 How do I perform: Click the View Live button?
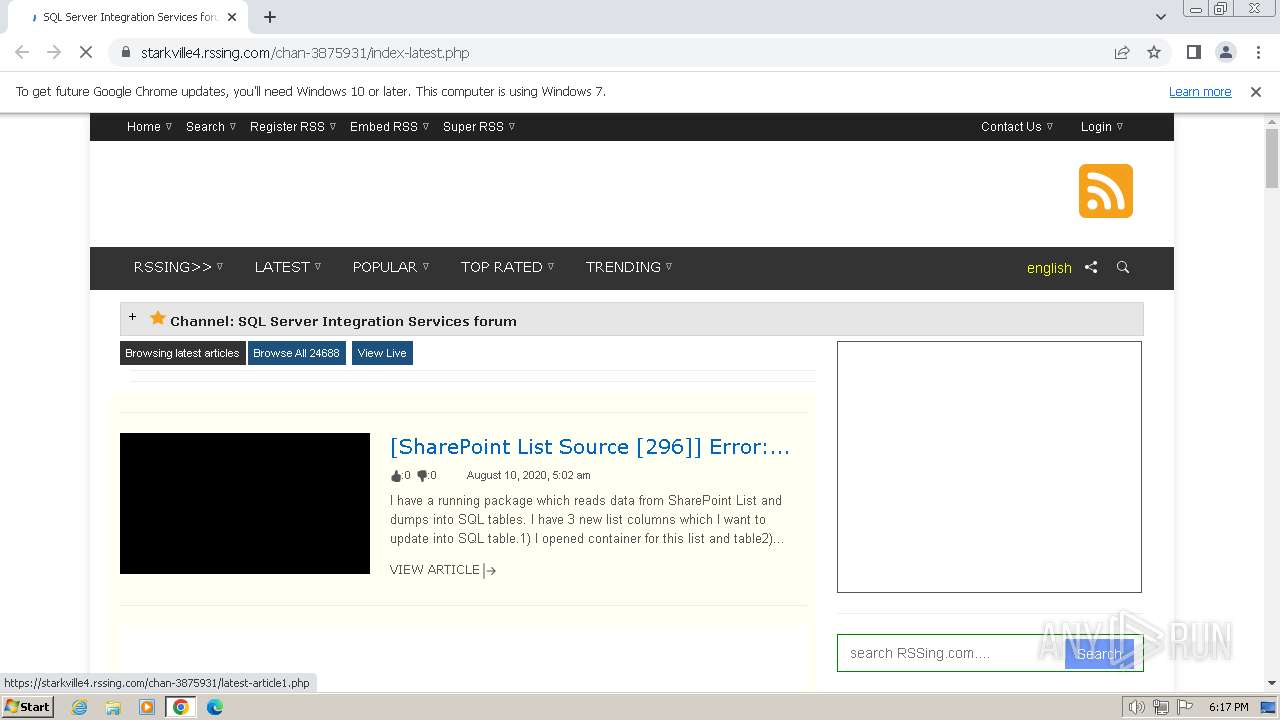coord(382,353)
